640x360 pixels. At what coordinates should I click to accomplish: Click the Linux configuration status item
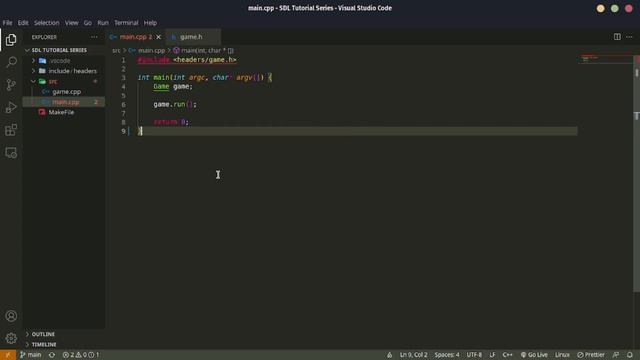(x=562, y=355)
